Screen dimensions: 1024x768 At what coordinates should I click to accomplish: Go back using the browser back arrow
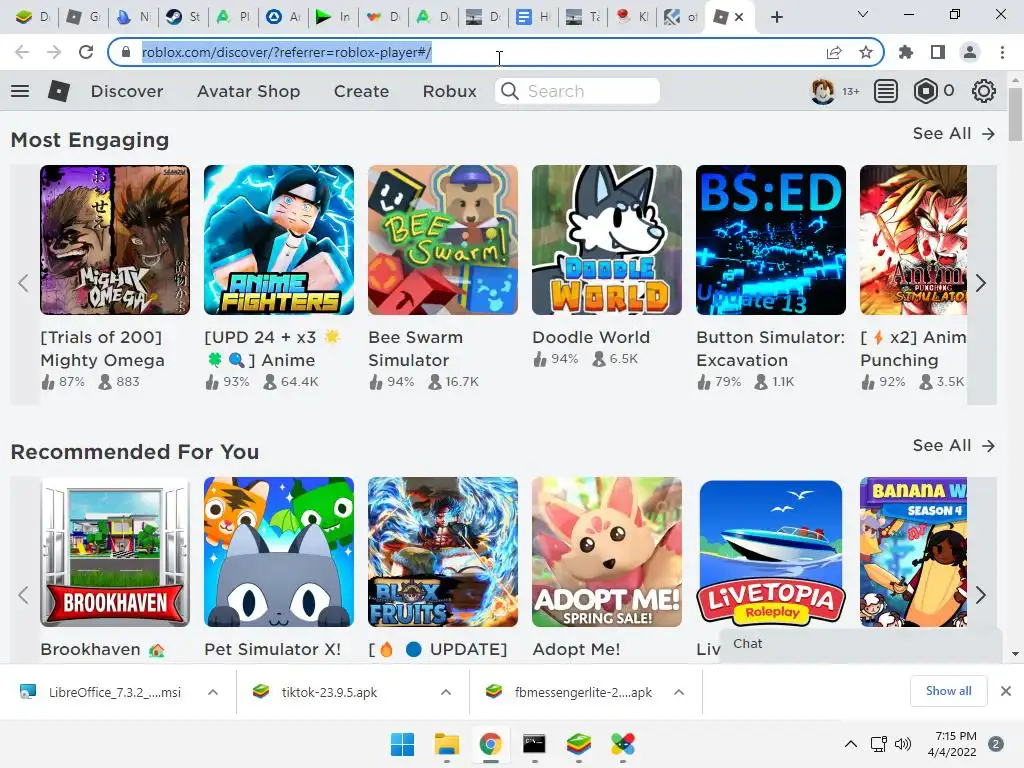click(22, 52)
